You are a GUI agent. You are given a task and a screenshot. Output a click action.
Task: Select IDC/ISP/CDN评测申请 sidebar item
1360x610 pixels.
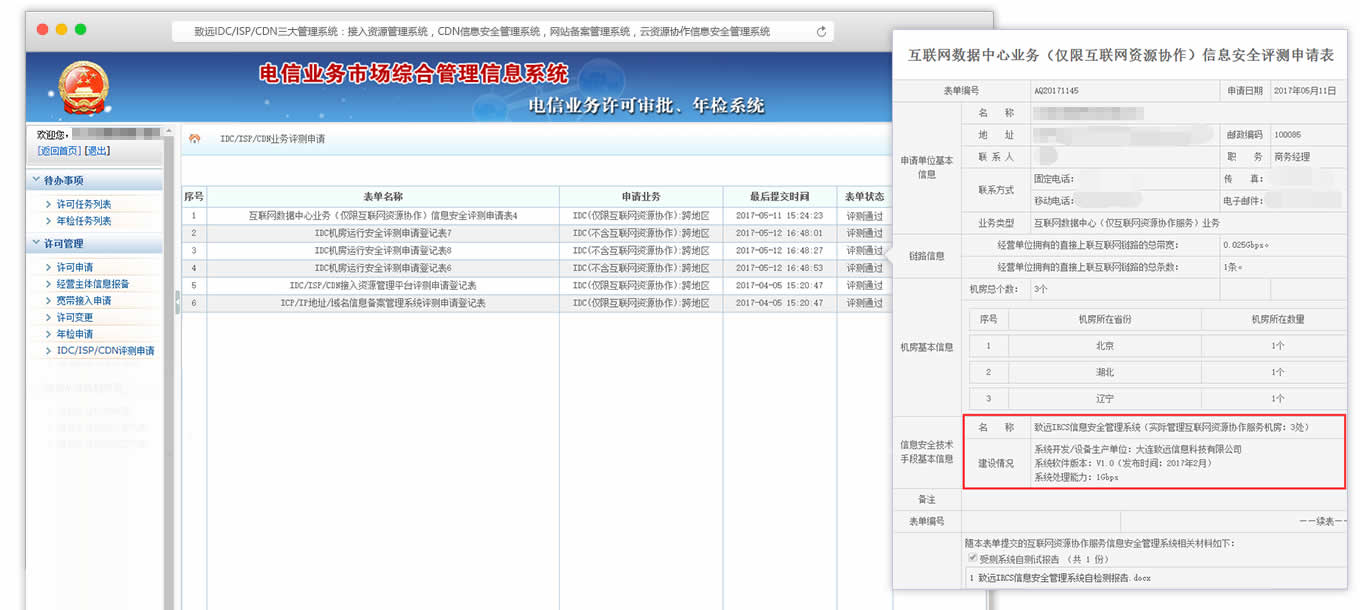click(105, 351)
